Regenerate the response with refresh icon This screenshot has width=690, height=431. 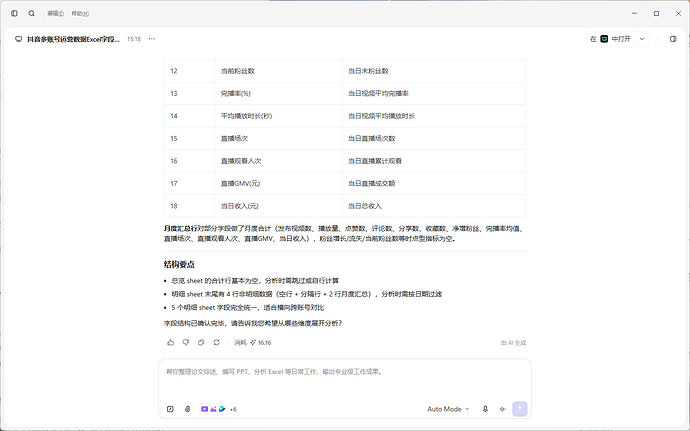tap(217, 343)
